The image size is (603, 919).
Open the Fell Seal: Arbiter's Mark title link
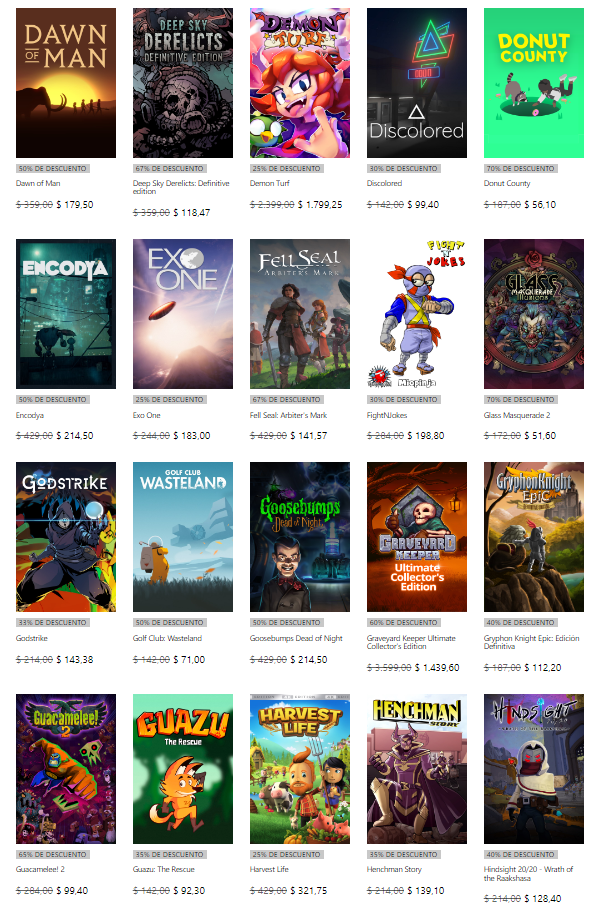click(288, 415)
